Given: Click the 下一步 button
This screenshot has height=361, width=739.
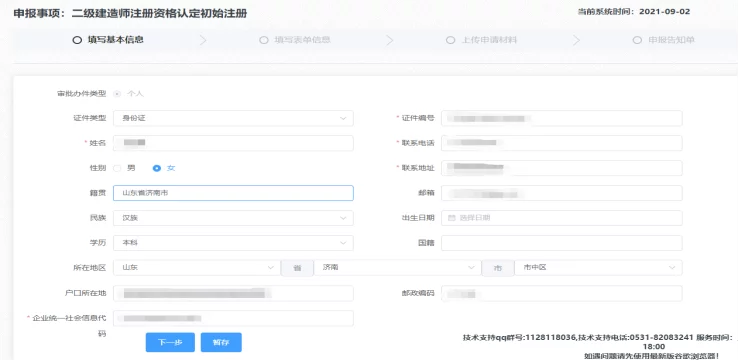Looking at the screenshot, I should [x=170, y=343].
